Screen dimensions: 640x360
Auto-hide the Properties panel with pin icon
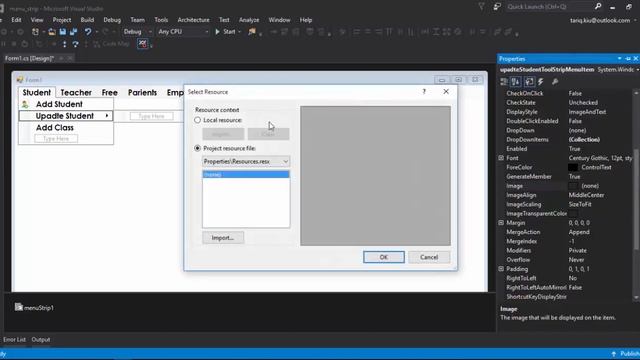pos(628,59)
